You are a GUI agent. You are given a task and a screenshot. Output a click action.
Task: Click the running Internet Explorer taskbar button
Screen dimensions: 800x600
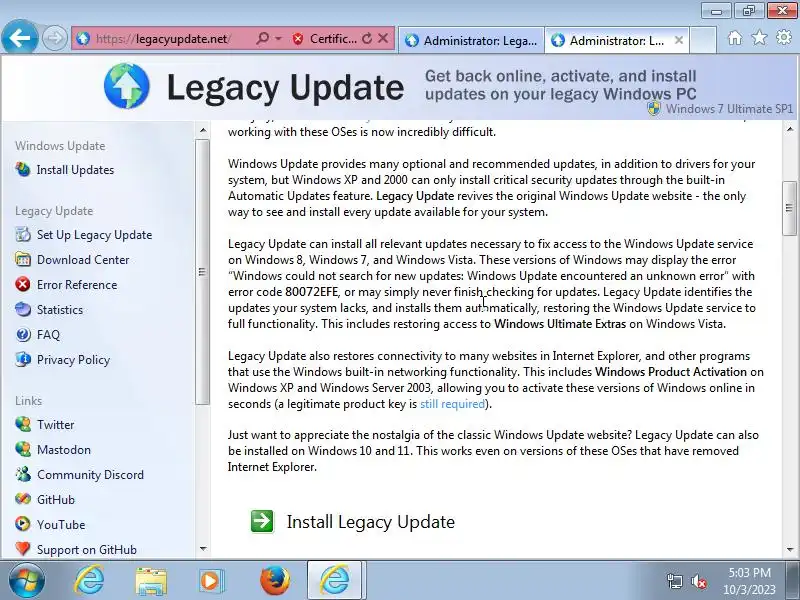[335, 580]
